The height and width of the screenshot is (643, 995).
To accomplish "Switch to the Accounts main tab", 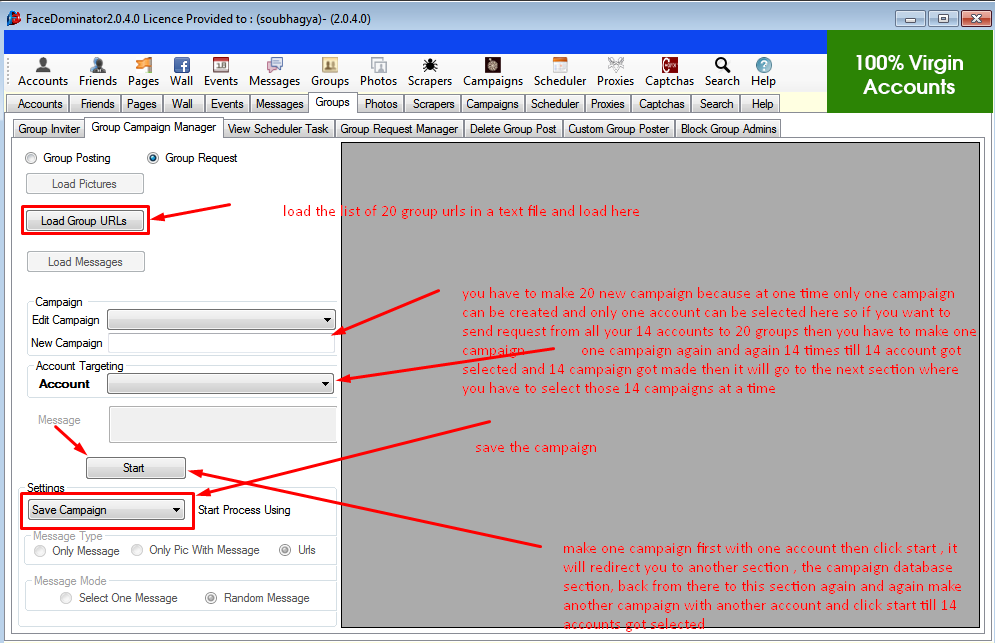I will click(40, 104).
